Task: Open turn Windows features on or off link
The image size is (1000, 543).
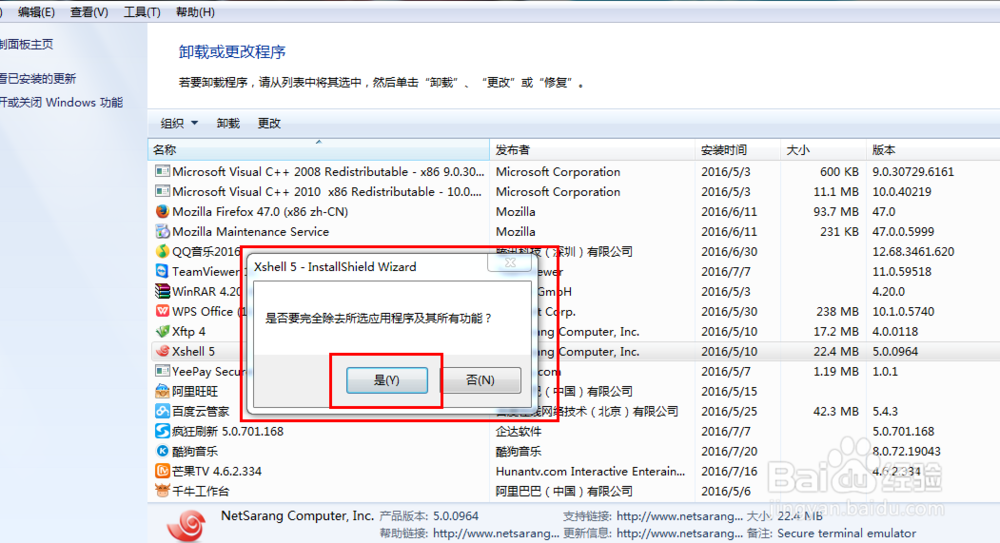Action: point(61,102)
